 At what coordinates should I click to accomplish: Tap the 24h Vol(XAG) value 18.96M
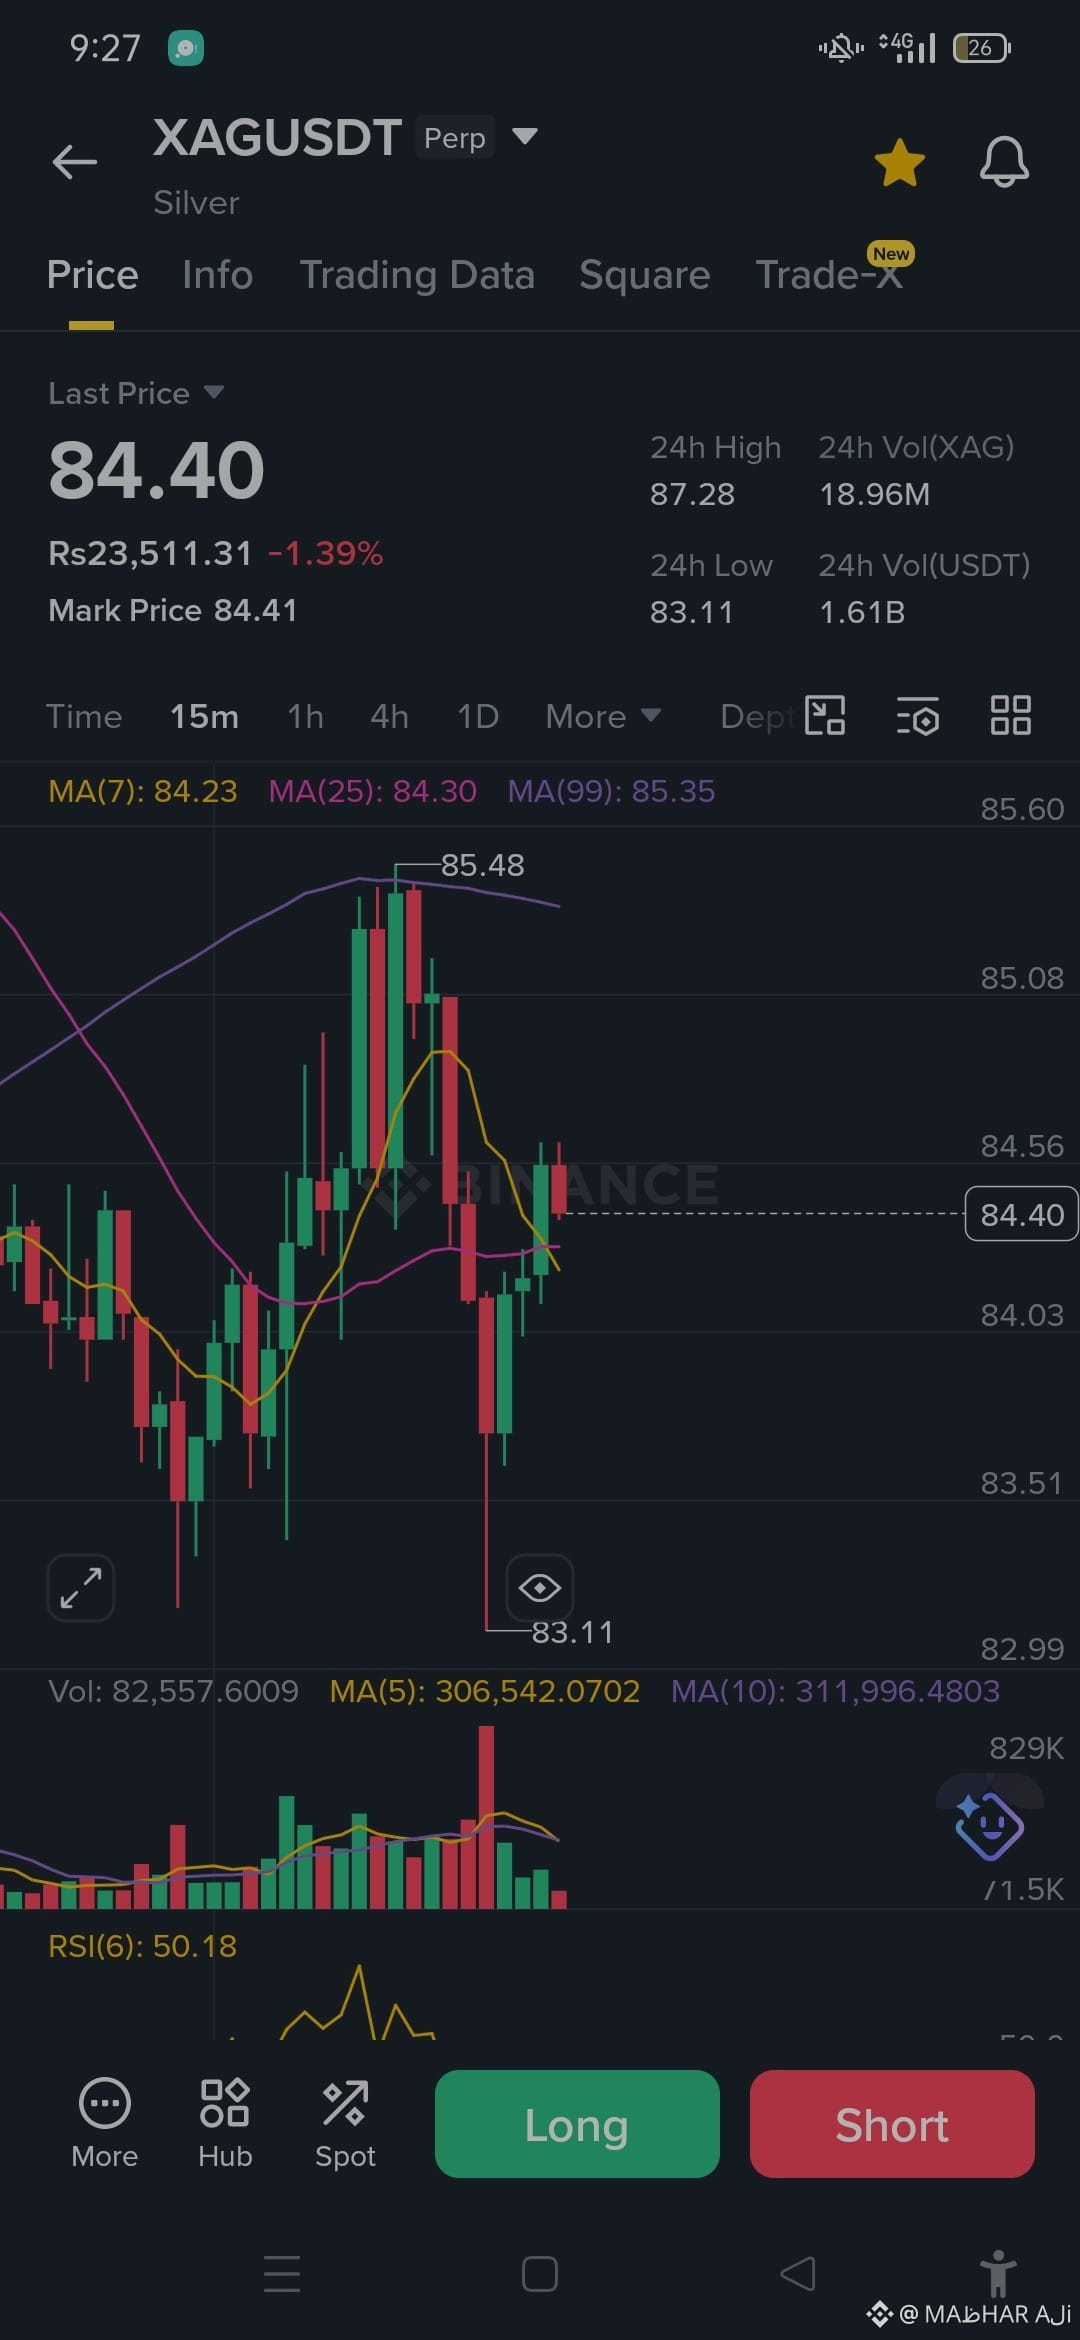click(874, 494)
